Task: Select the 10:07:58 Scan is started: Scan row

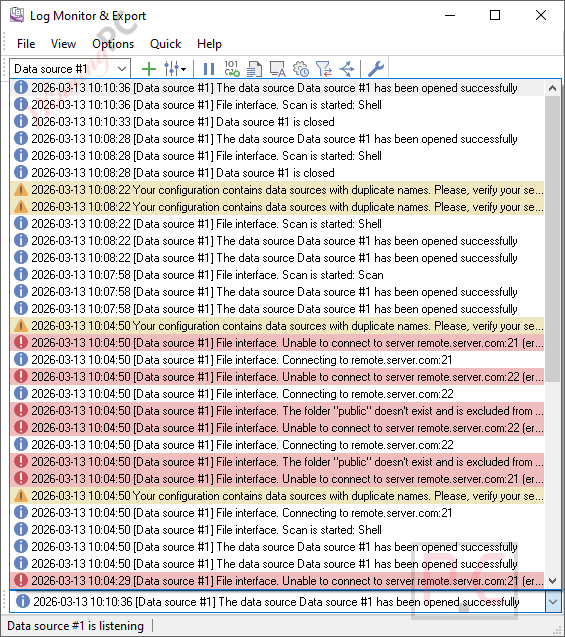Action: pos(277,275)
